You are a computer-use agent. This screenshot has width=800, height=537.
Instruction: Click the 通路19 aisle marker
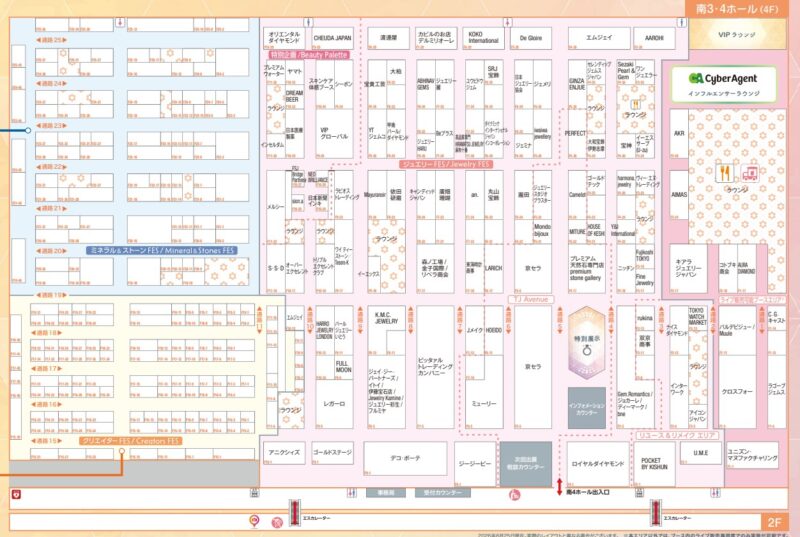(x=52, y=295)
